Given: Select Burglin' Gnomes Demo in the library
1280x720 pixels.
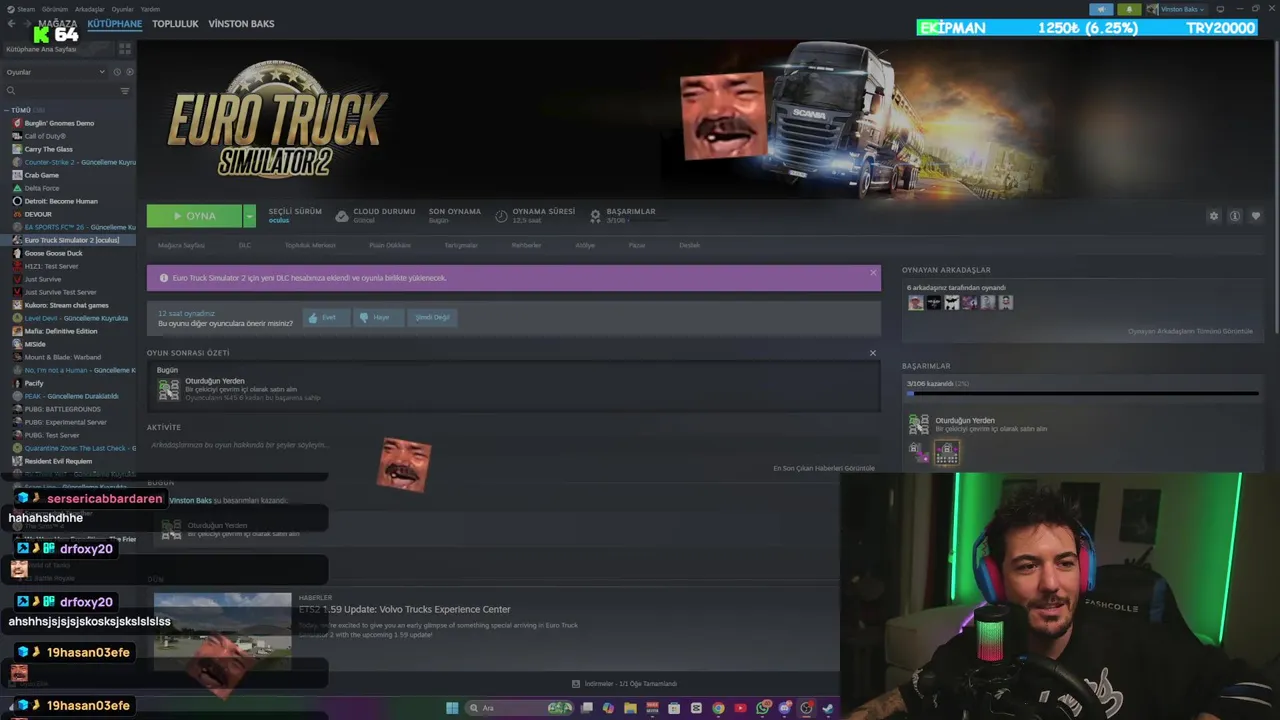Looking at the screenshot, I should pyautogui.click(x=59, y=123).
